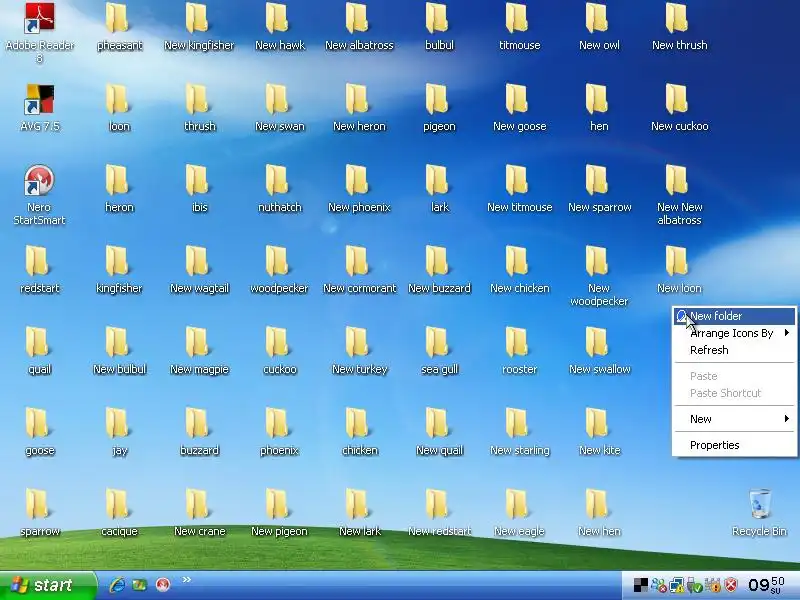Select the pheasant folder

(119, 27)
